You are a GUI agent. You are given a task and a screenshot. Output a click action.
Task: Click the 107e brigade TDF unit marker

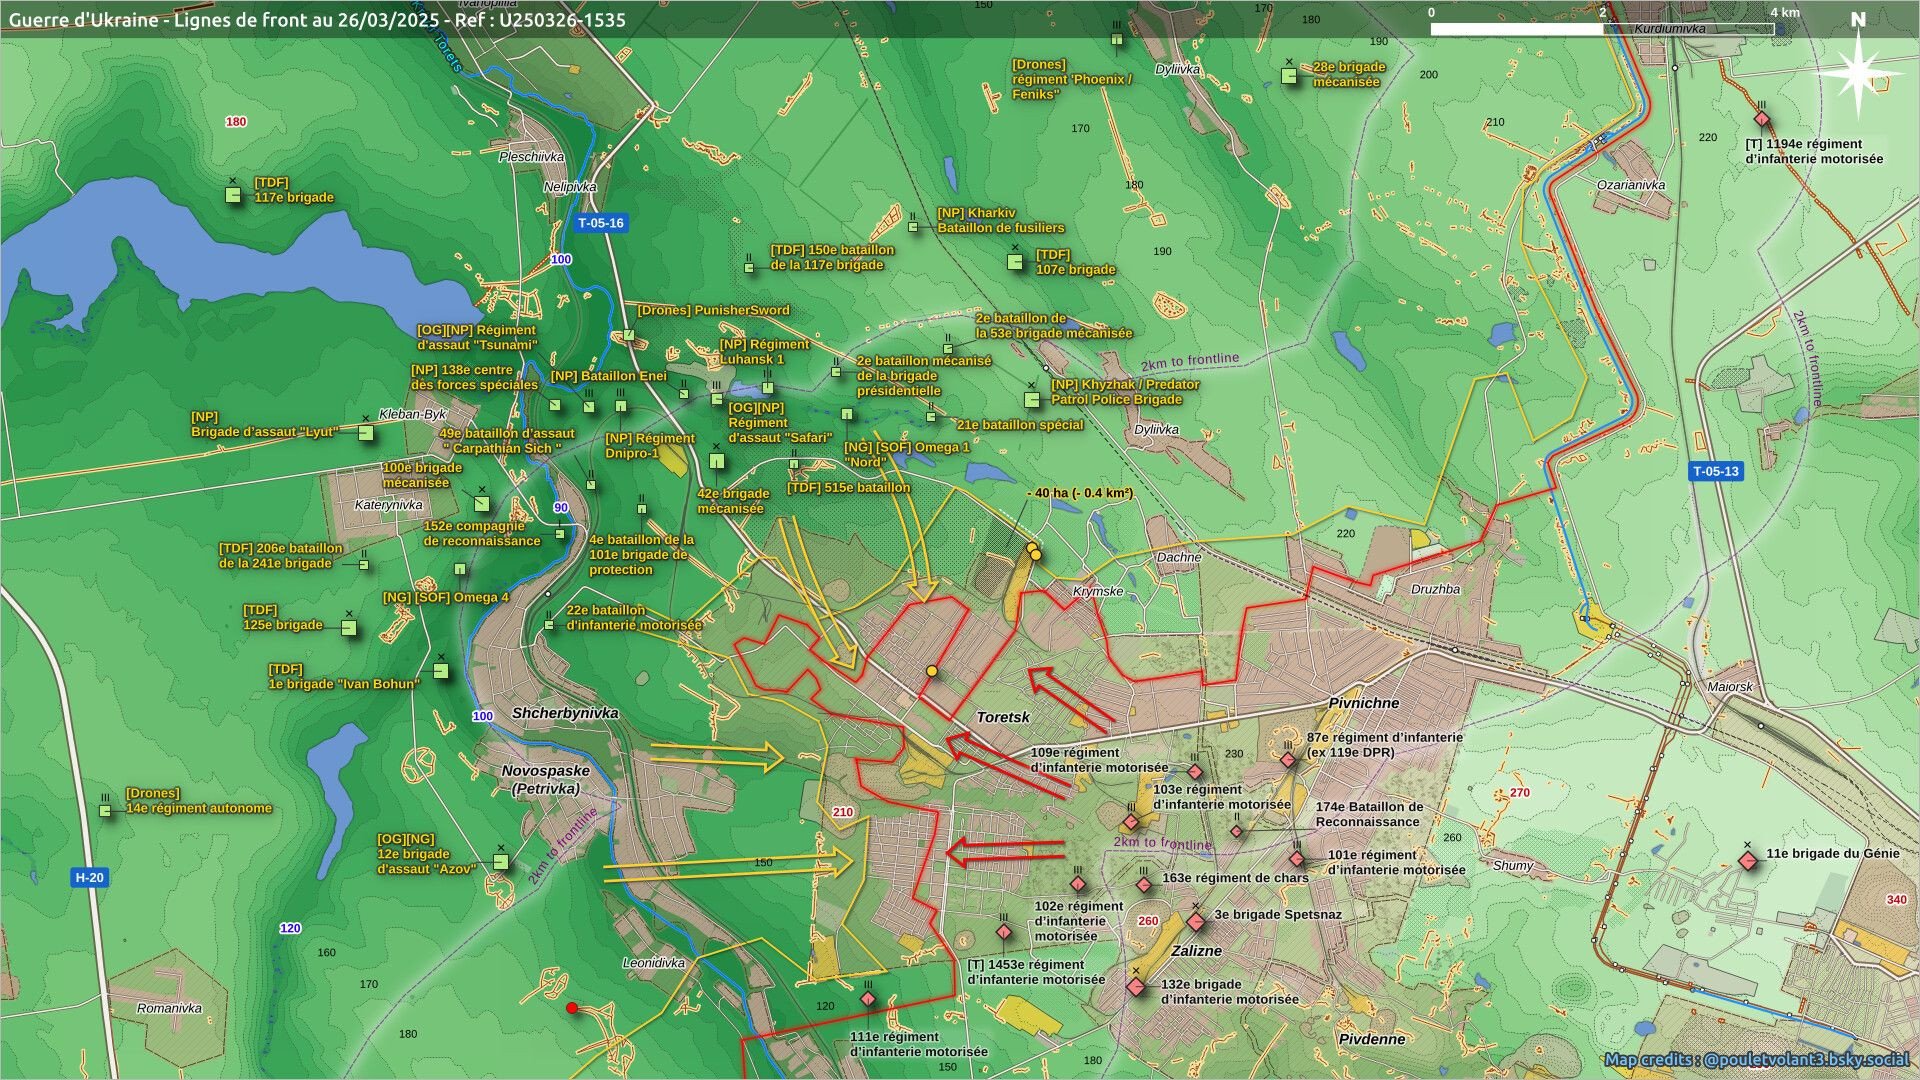point(1015,262)
